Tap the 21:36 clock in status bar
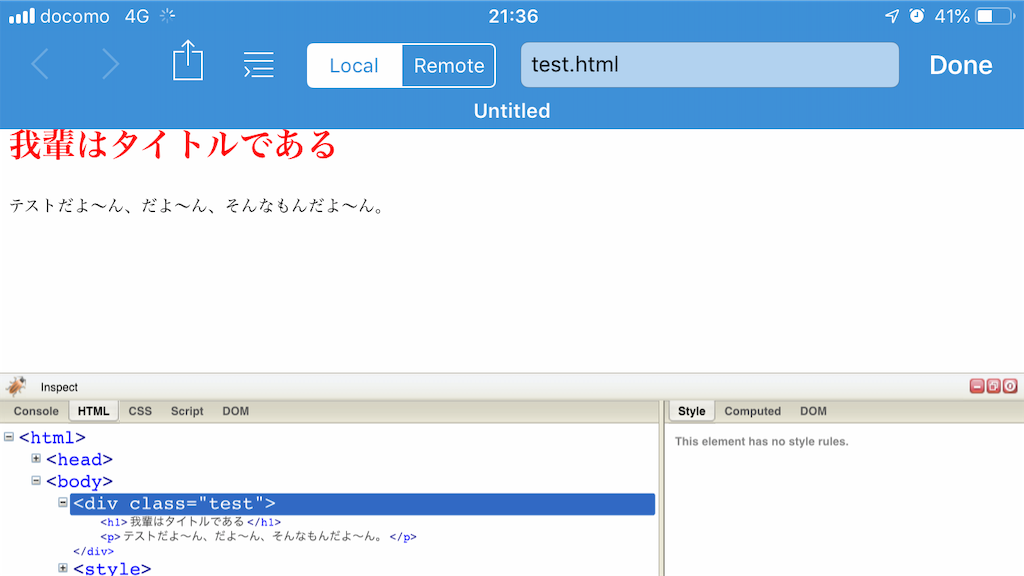 click(513, 16)
